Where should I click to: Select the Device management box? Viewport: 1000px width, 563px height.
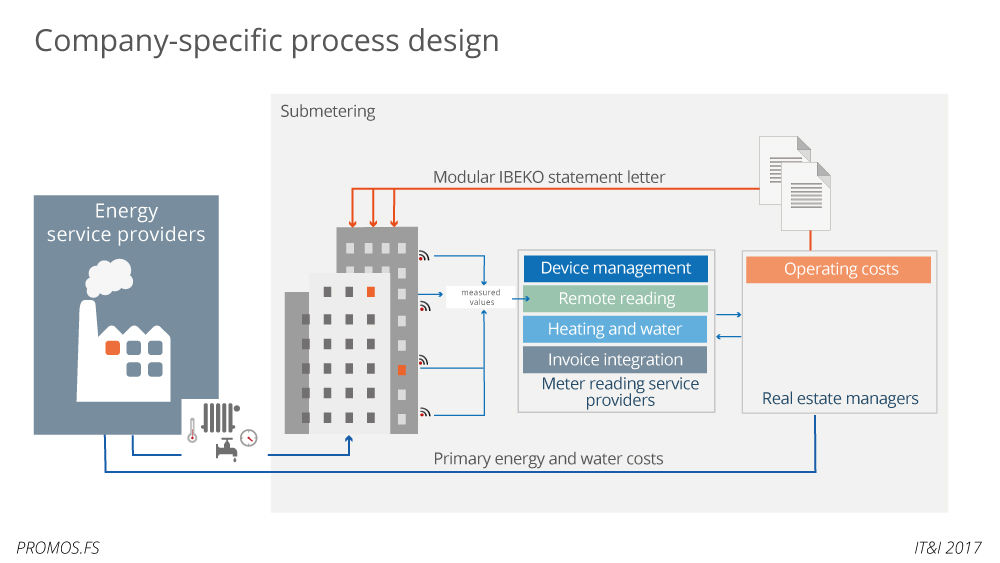(x=615, y=268)
